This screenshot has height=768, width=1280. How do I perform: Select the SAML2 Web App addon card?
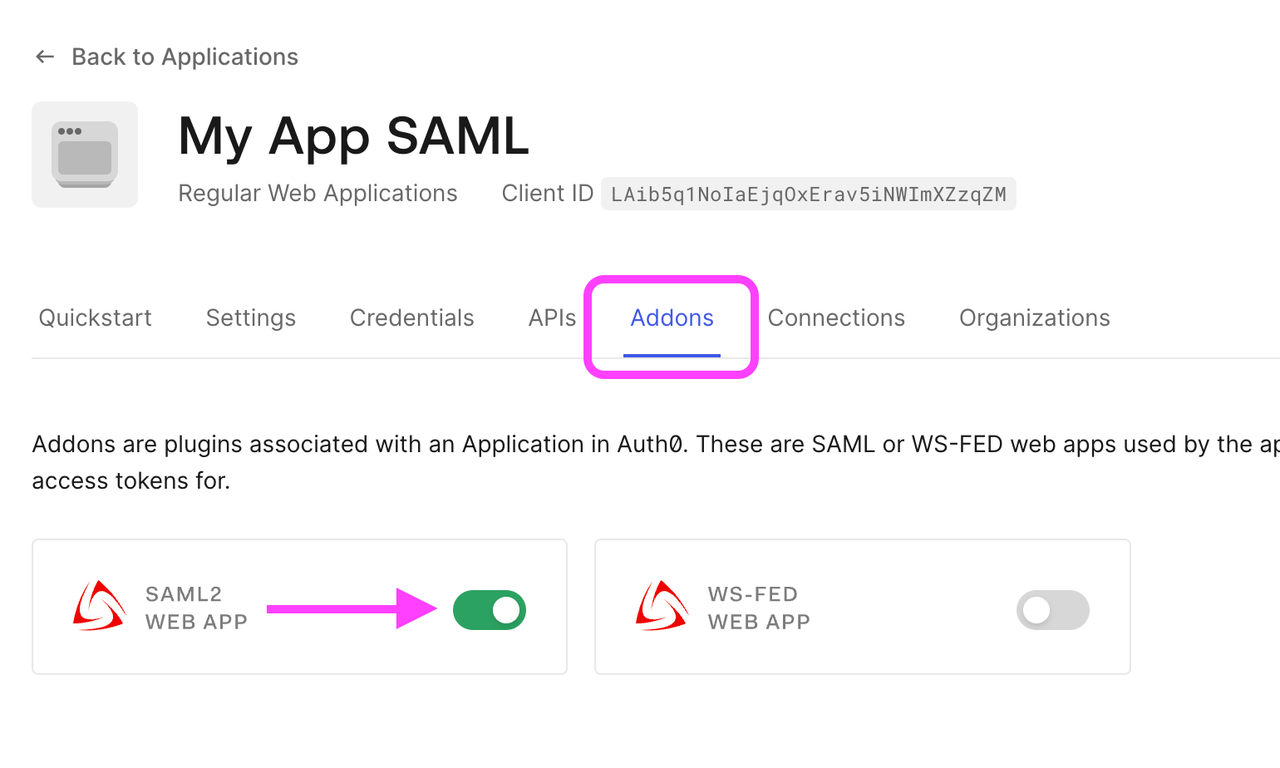pyautogui.click(x=299, y=607)
